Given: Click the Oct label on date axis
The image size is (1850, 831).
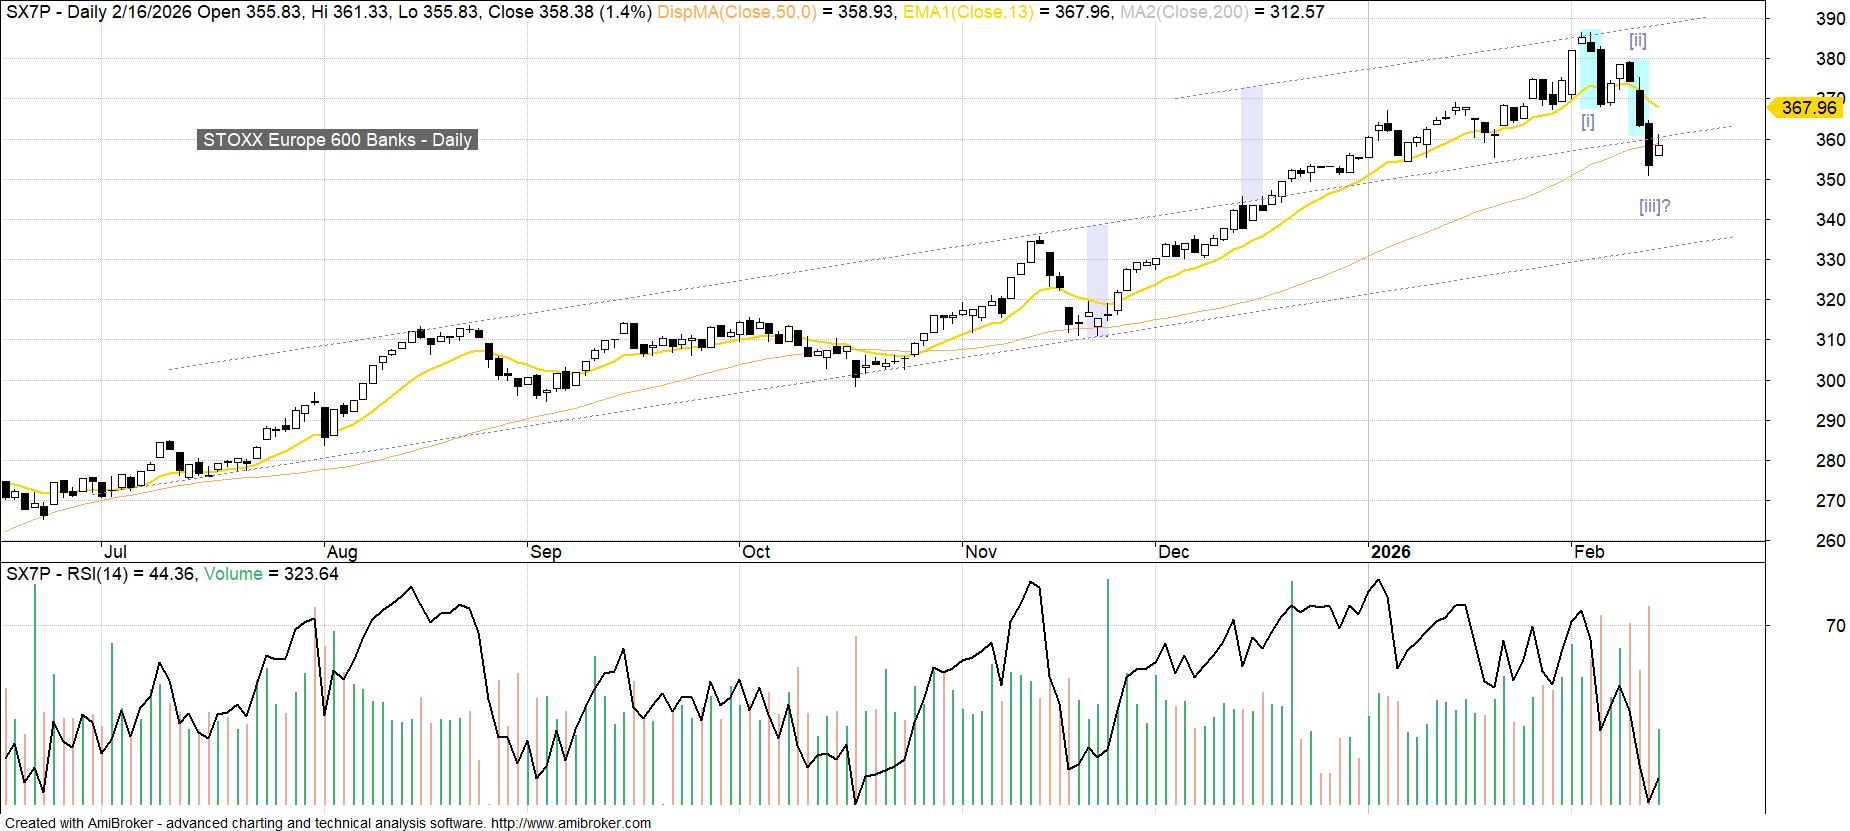Looking at the screenshot, I should pyautogui.click(x=756, y=552).
